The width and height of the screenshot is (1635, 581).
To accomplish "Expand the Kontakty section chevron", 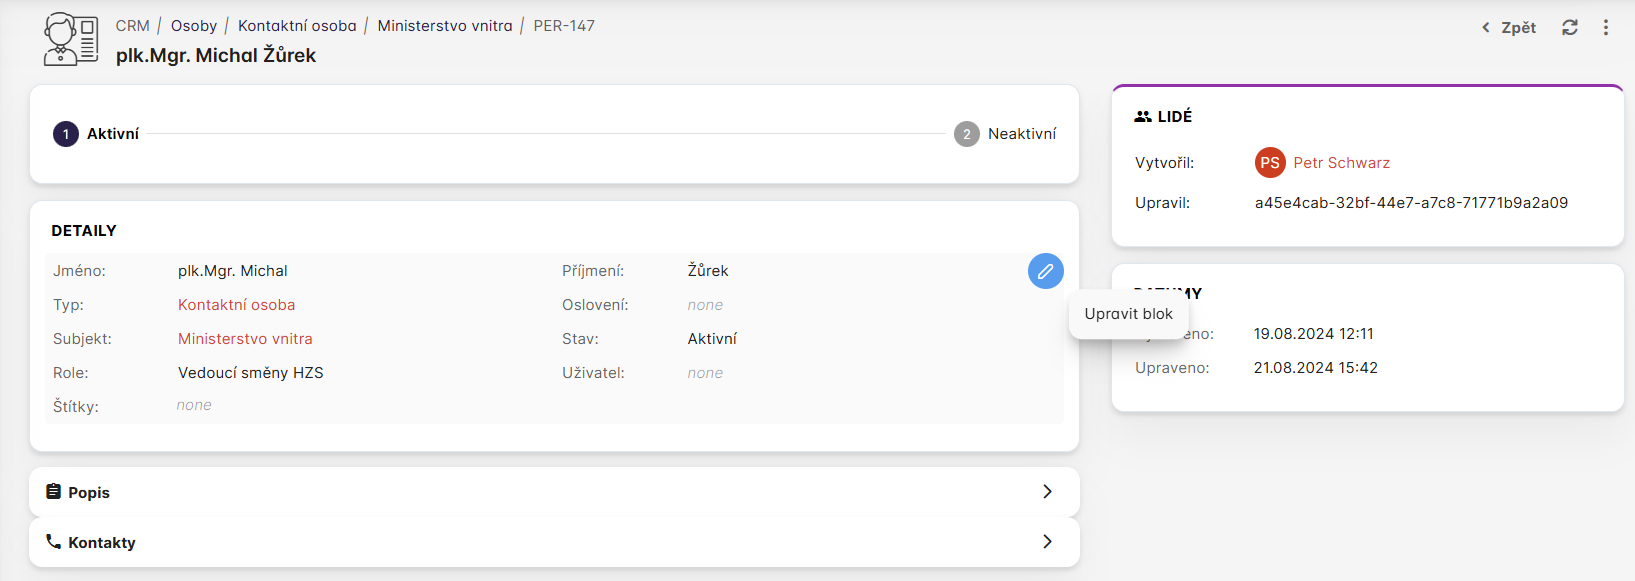I will 1047,542.
